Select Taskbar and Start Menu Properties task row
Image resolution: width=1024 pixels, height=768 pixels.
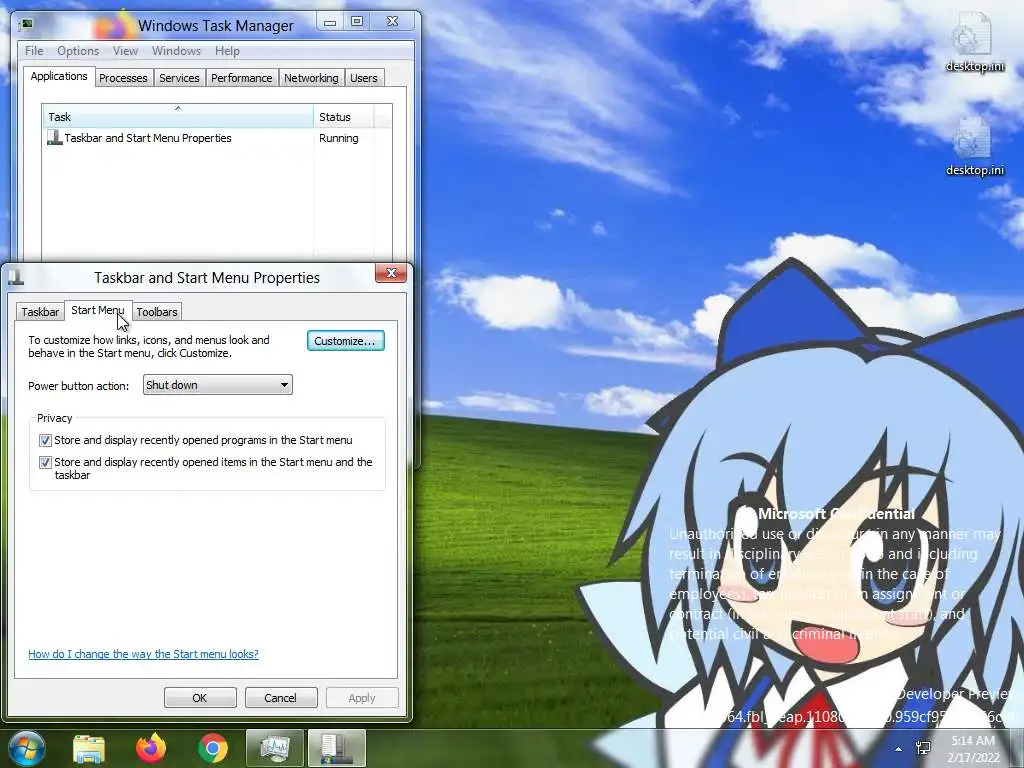(209, 138)
